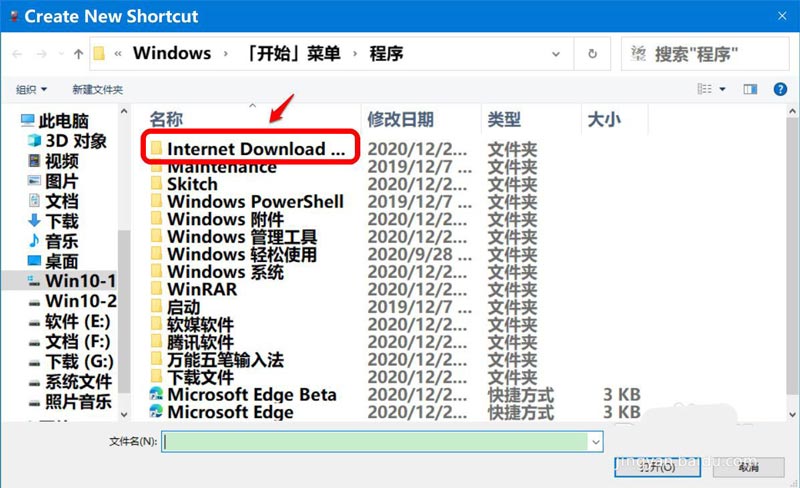Click 新建文件夹 button
The width and height of the screenshot is (800, 488).
pos(97,90)
